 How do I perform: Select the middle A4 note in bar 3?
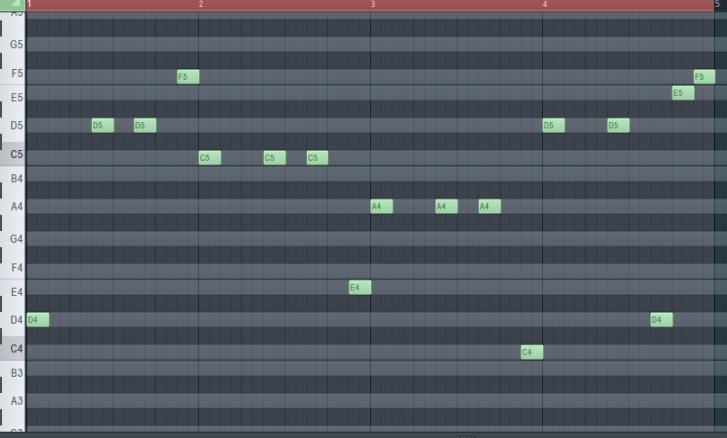447,206
